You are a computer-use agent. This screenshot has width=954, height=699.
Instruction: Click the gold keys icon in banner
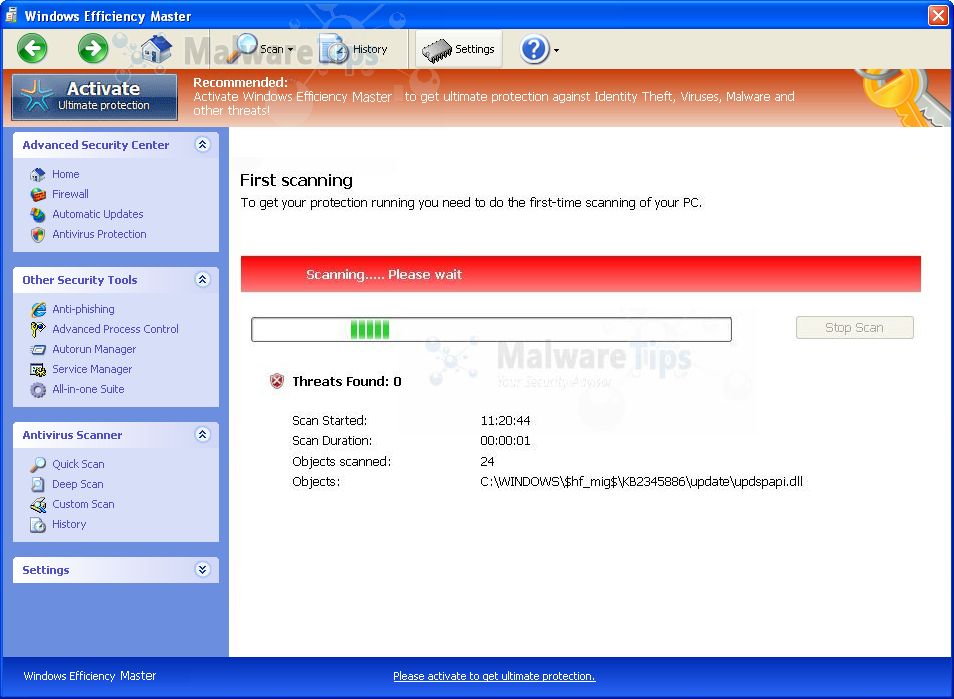(904, 97)
